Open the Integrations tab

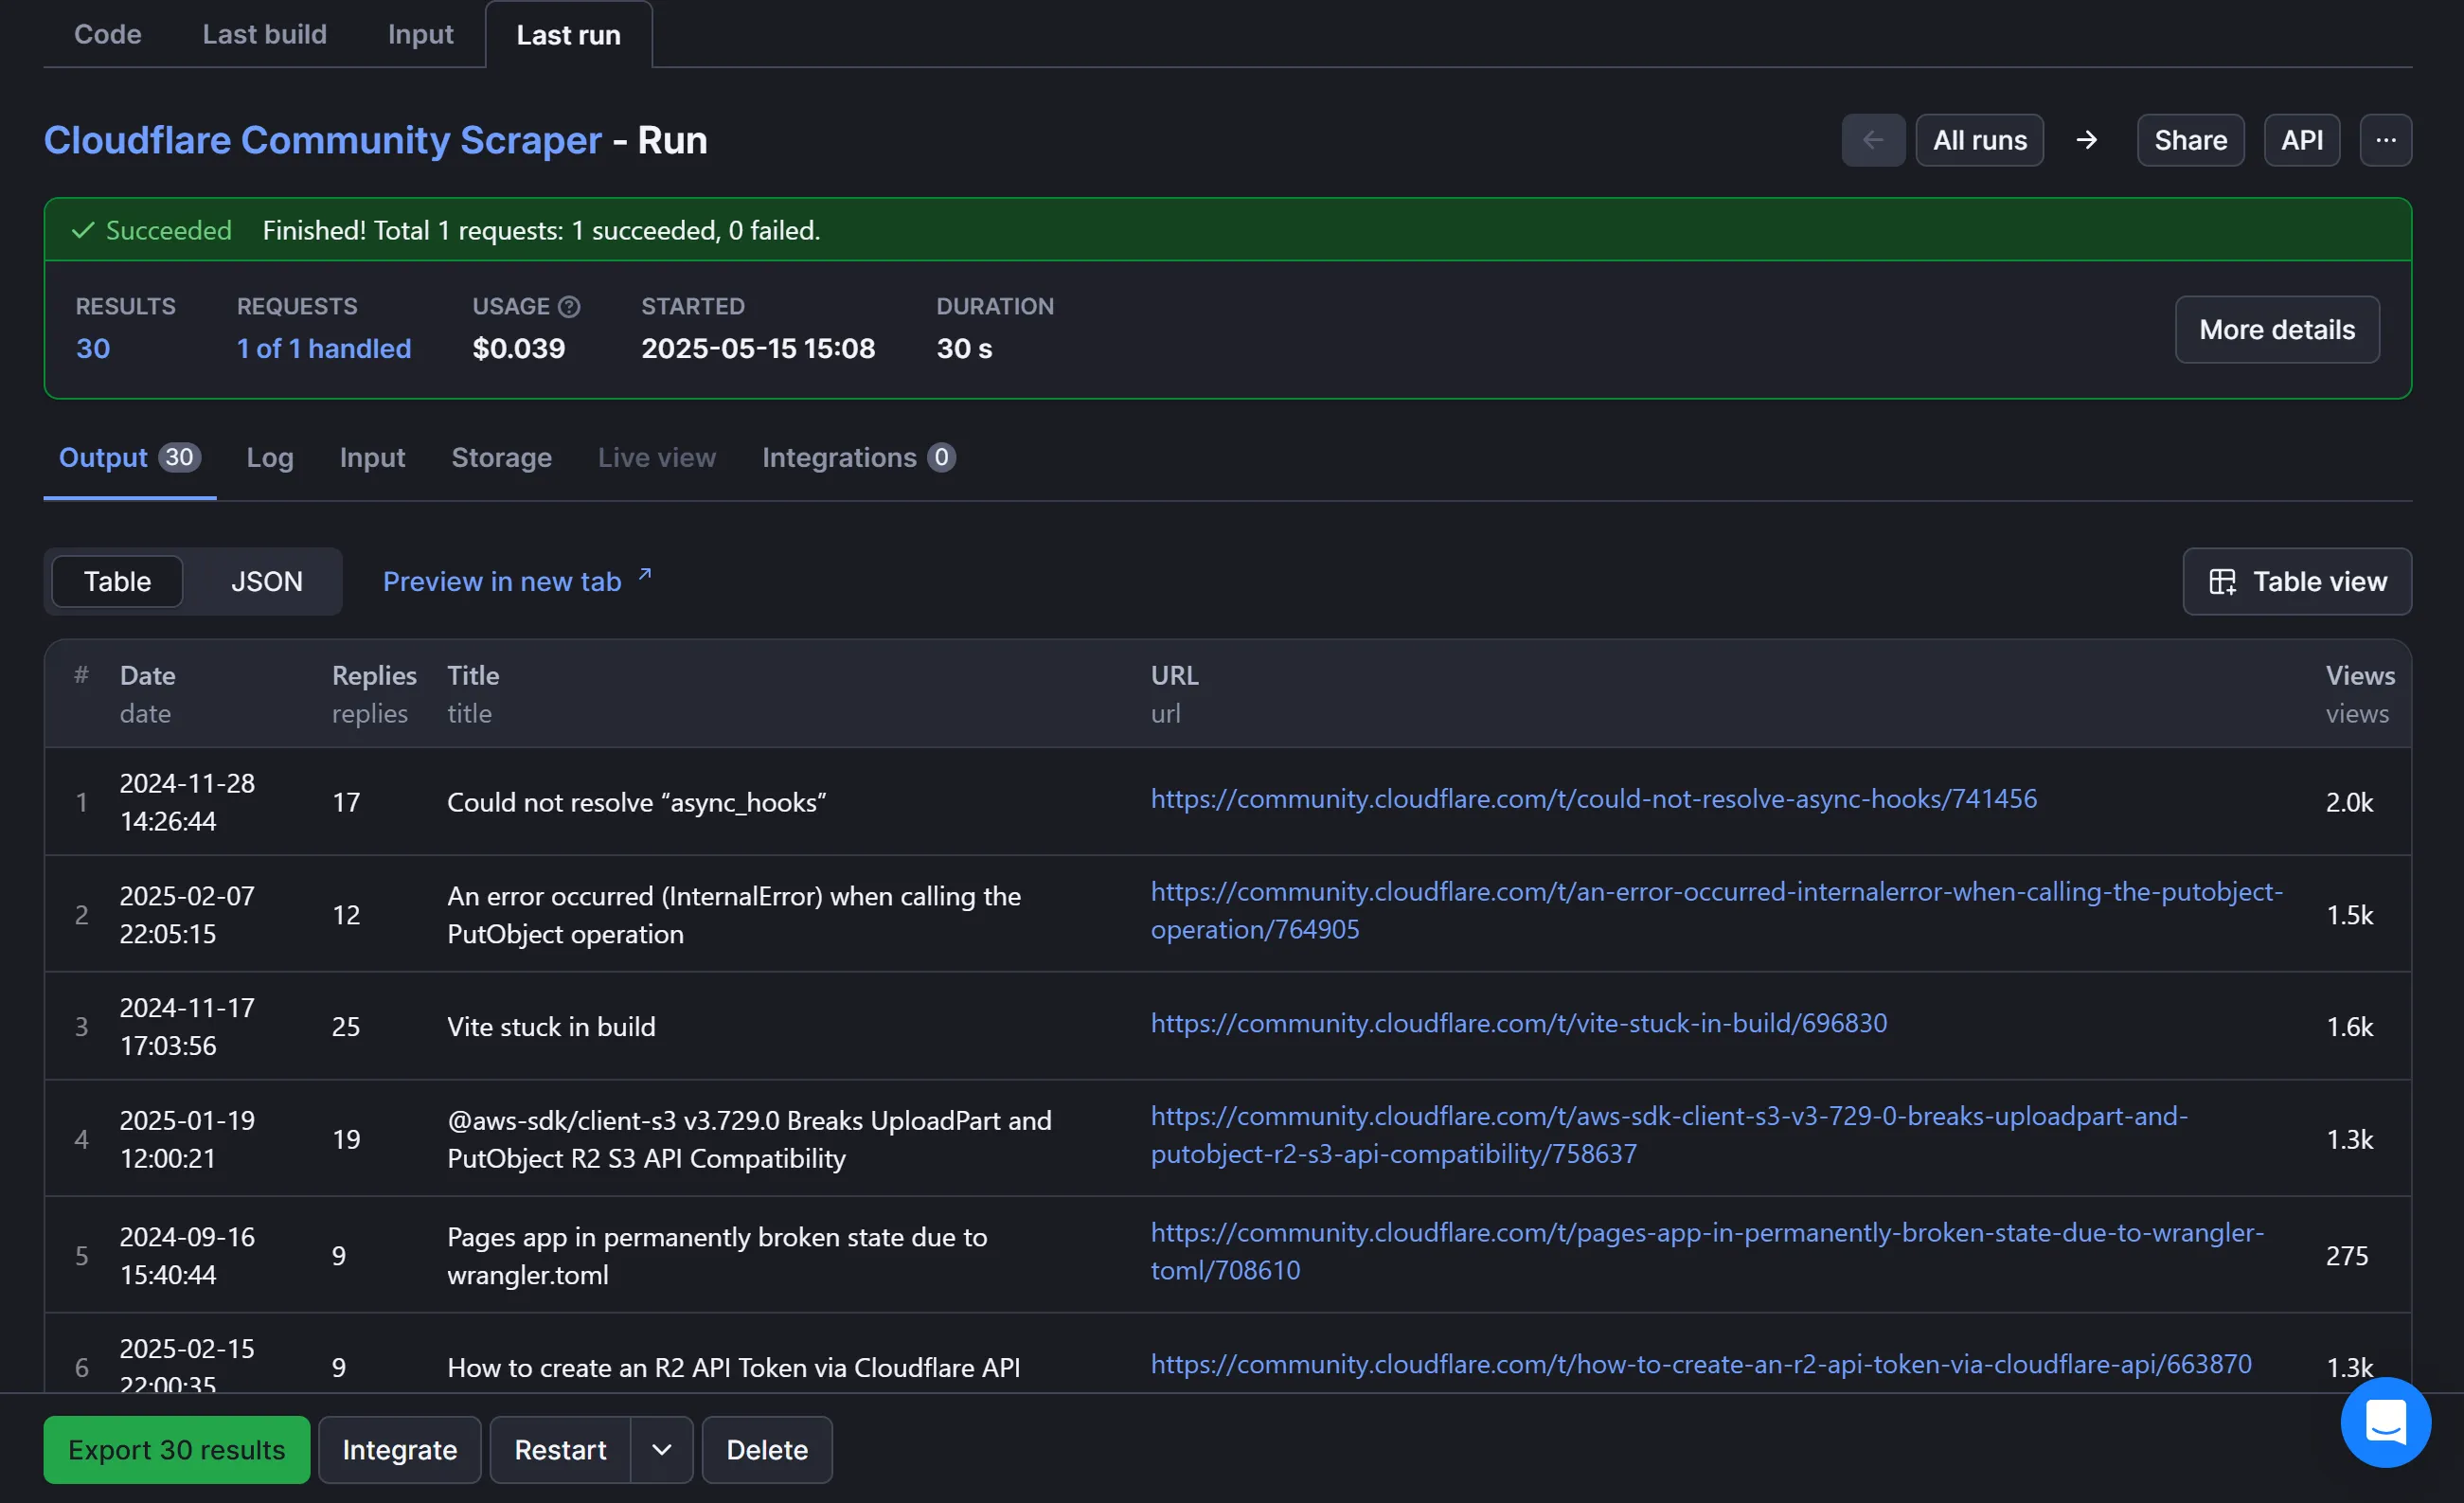pyautogui.click(x=858, y=457)
